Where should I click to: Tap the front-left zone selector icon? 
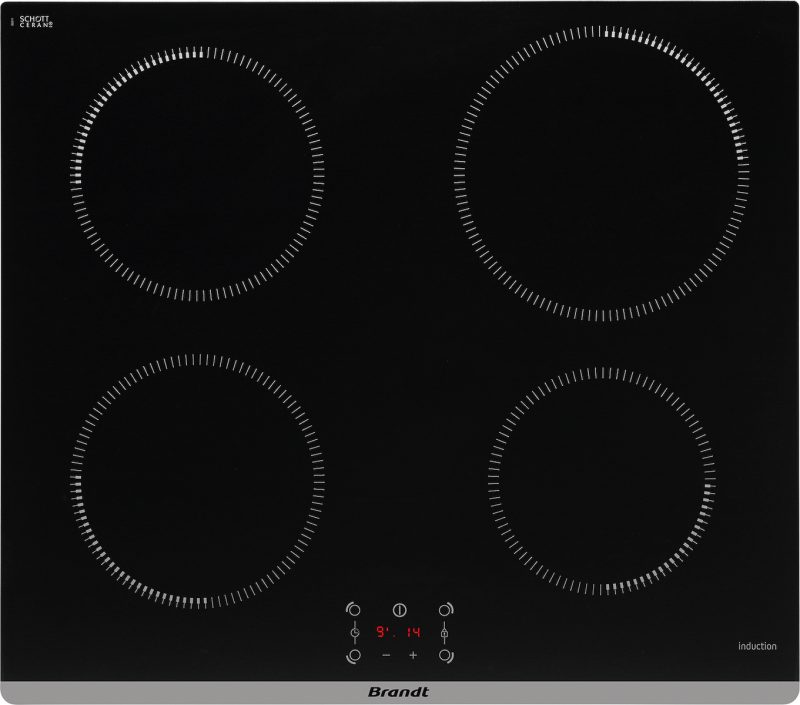tap(353, 656)
